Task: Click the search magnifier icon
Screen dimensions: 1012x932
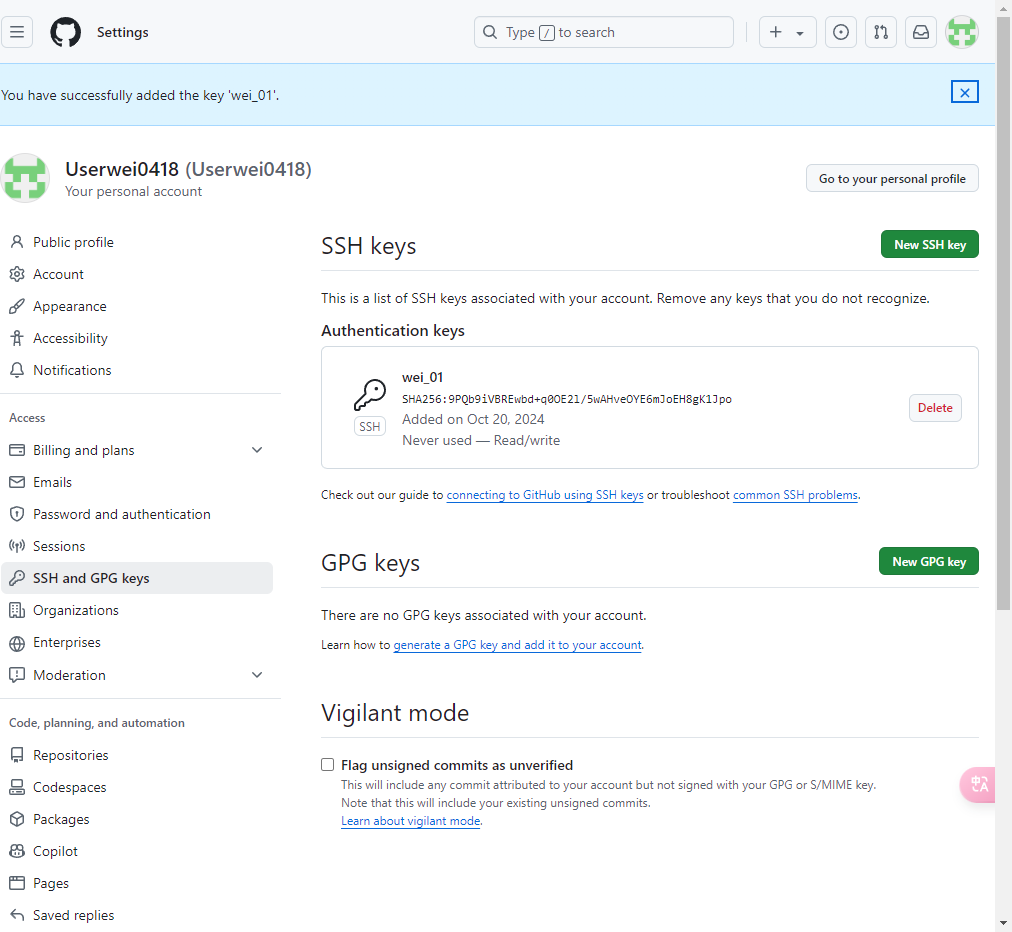Action: (x=490, y=32)
